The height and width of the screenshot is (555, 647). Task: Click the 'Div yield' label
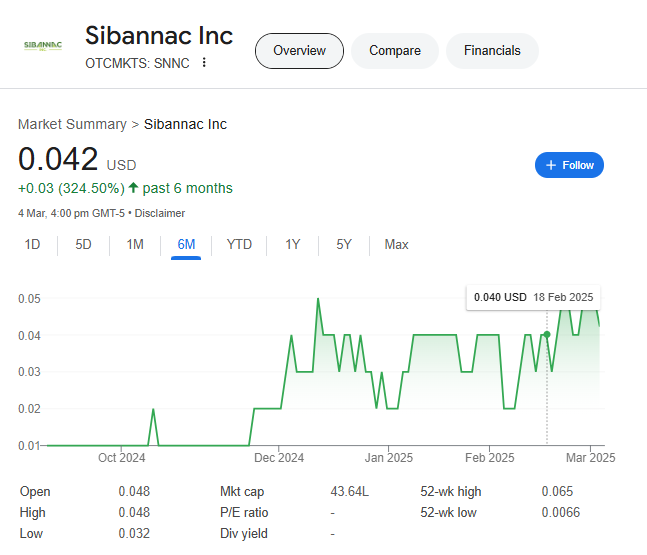point(243,534)
